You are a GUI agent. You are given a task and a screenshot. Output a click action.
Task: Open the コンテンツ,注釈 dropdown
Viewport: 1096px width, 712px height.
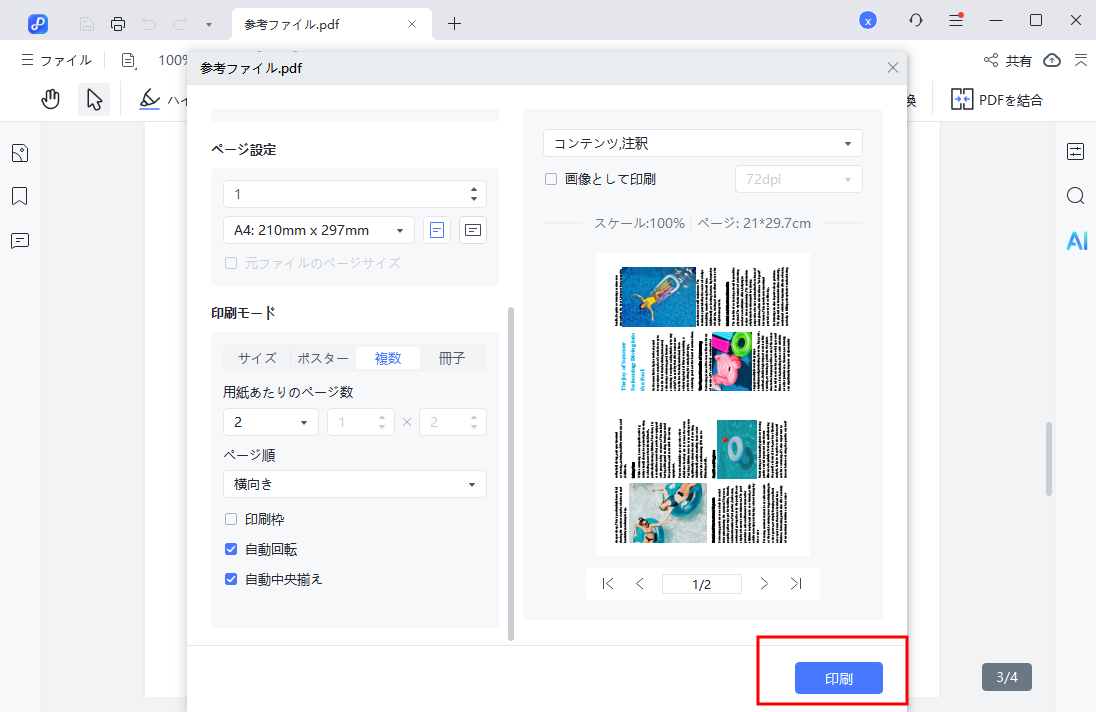click(702, 143)
